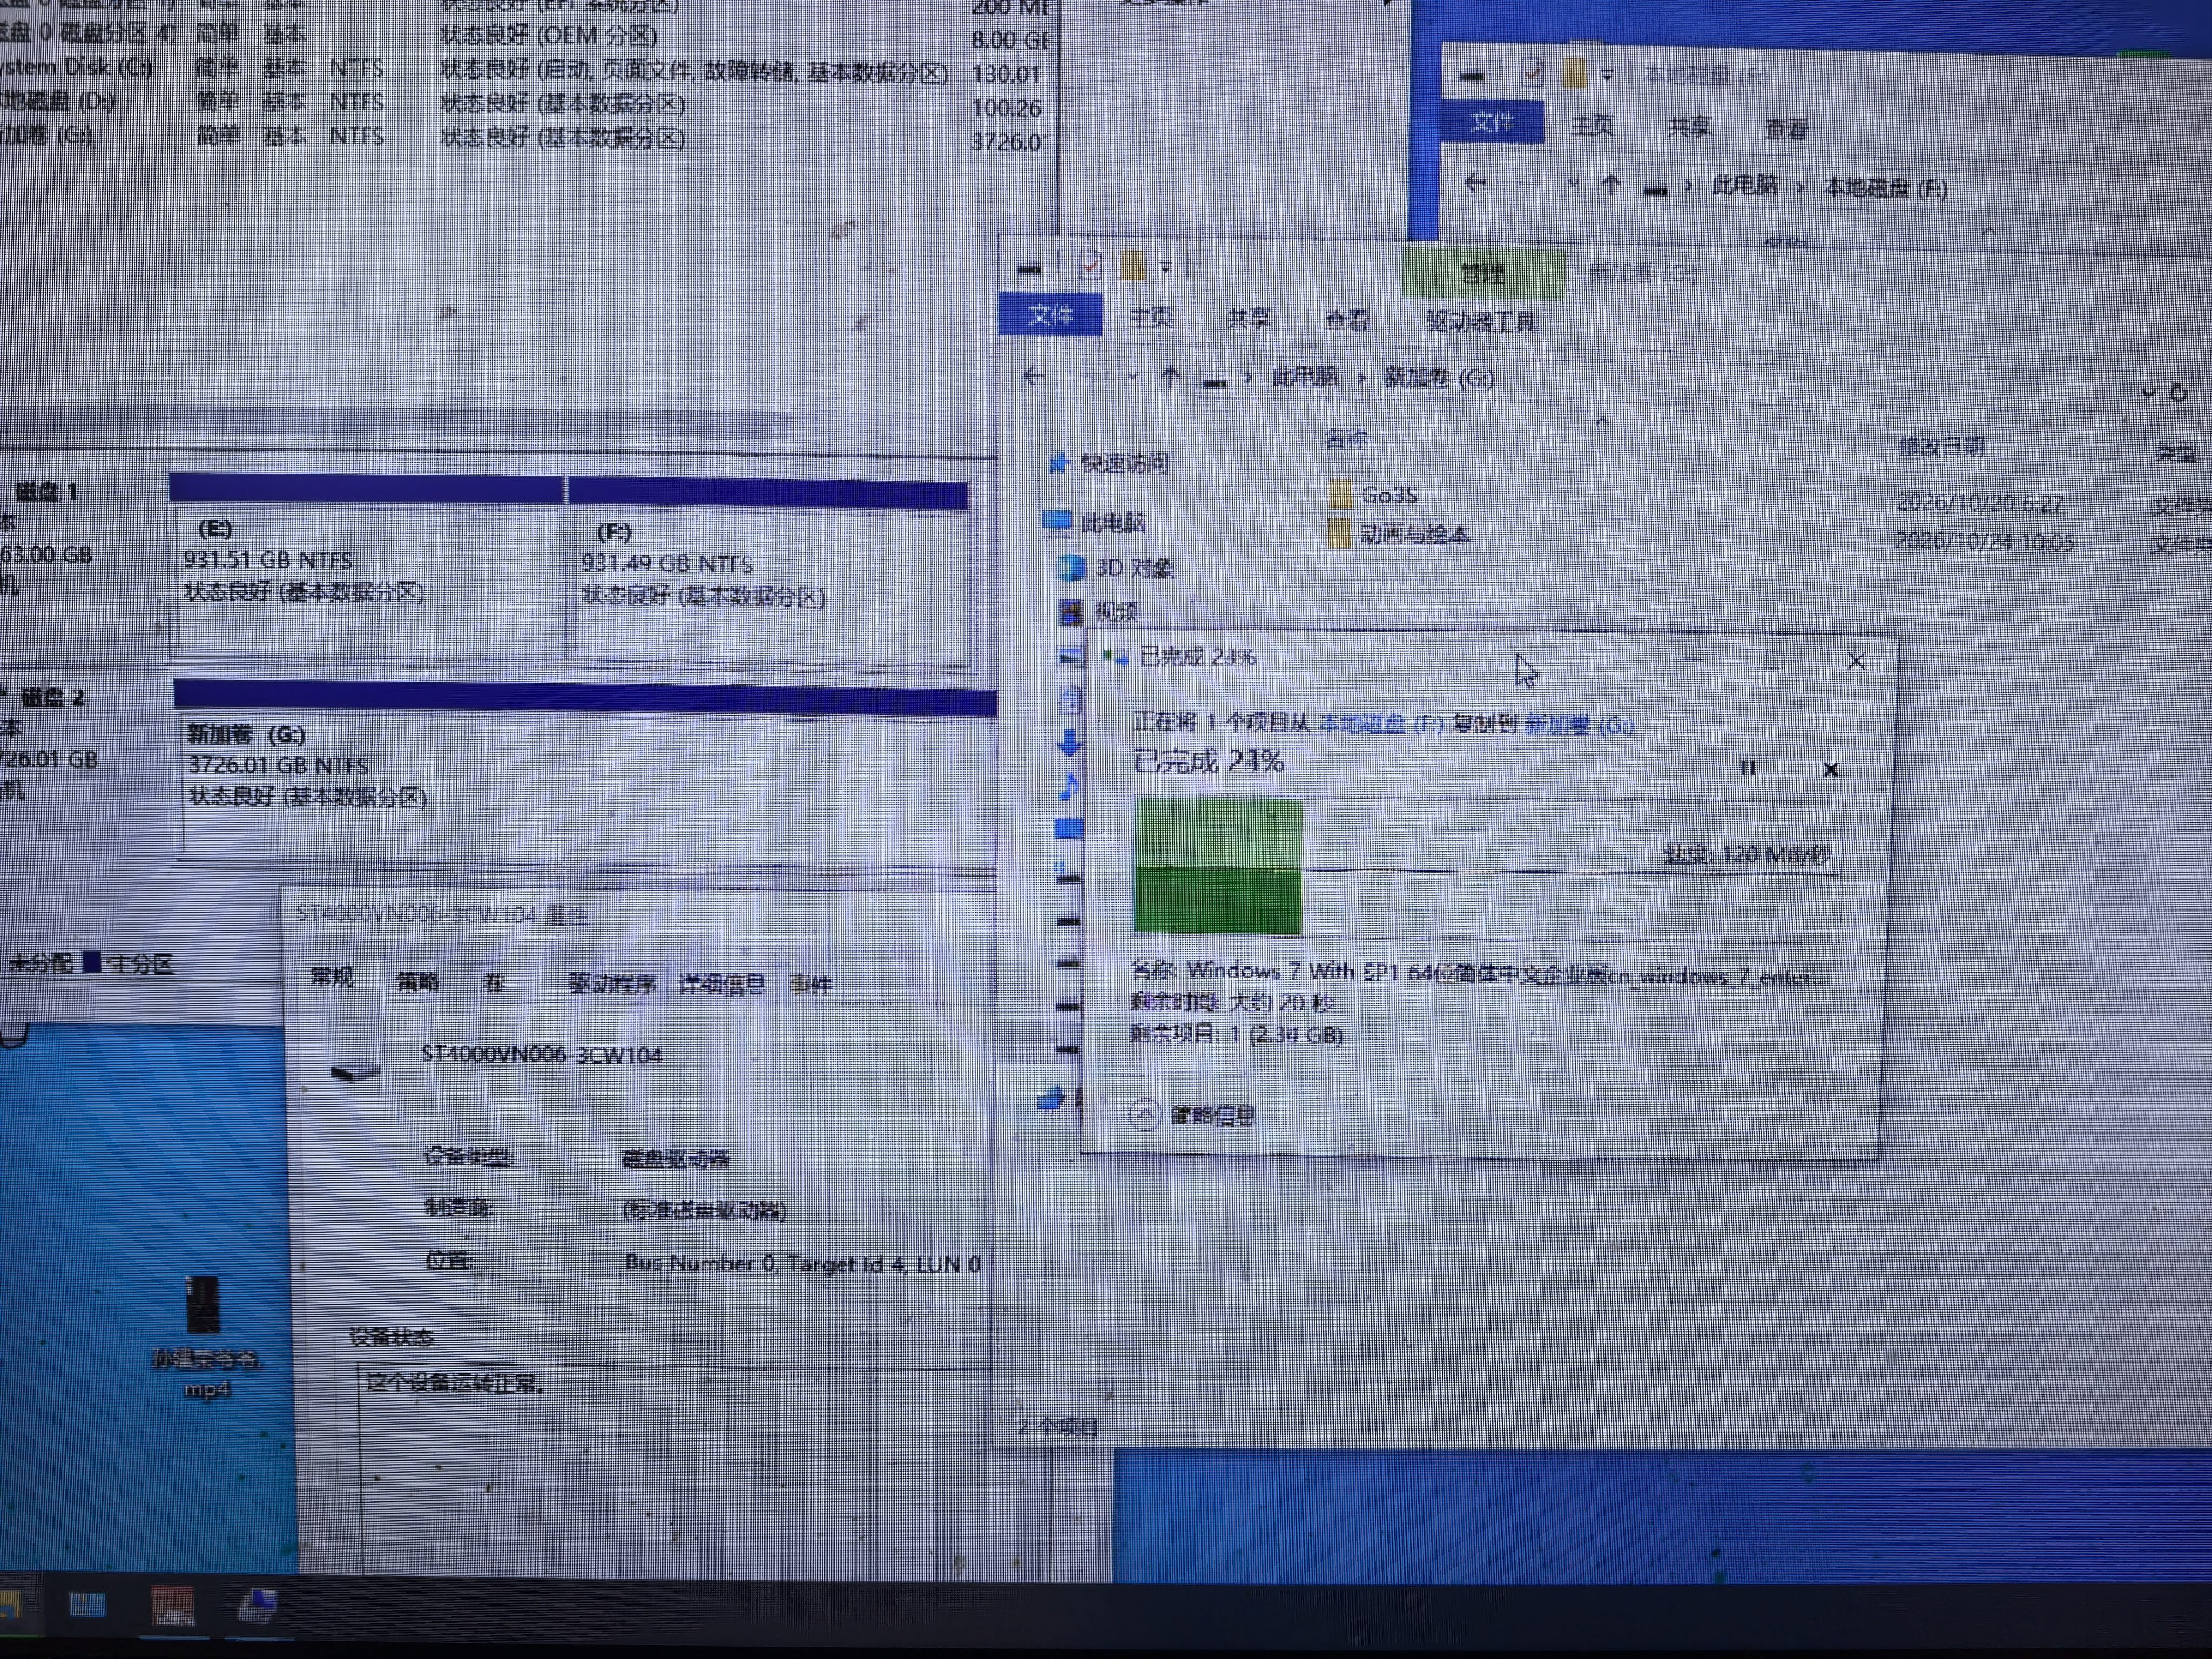Open the 主页 ribbon tab in G: window

(x=1150, y=317)
